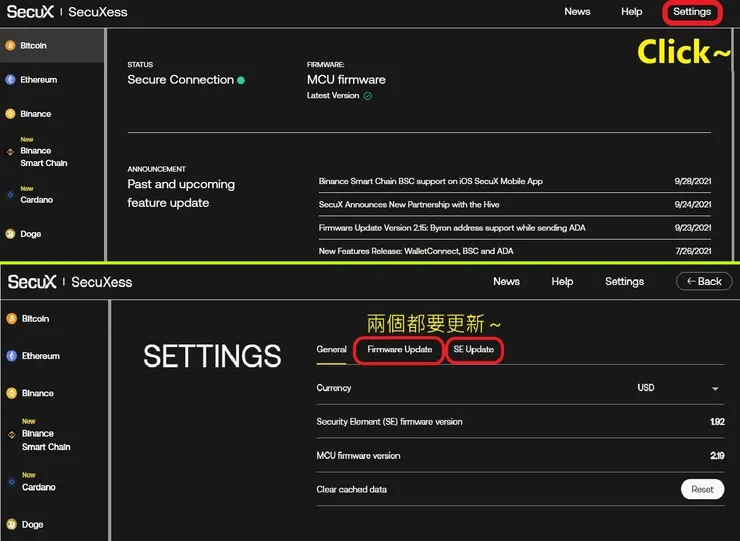Click Binance coin icon in top window sidebar
The width and height of the screenshot is (740, 541).
point(10,114)
